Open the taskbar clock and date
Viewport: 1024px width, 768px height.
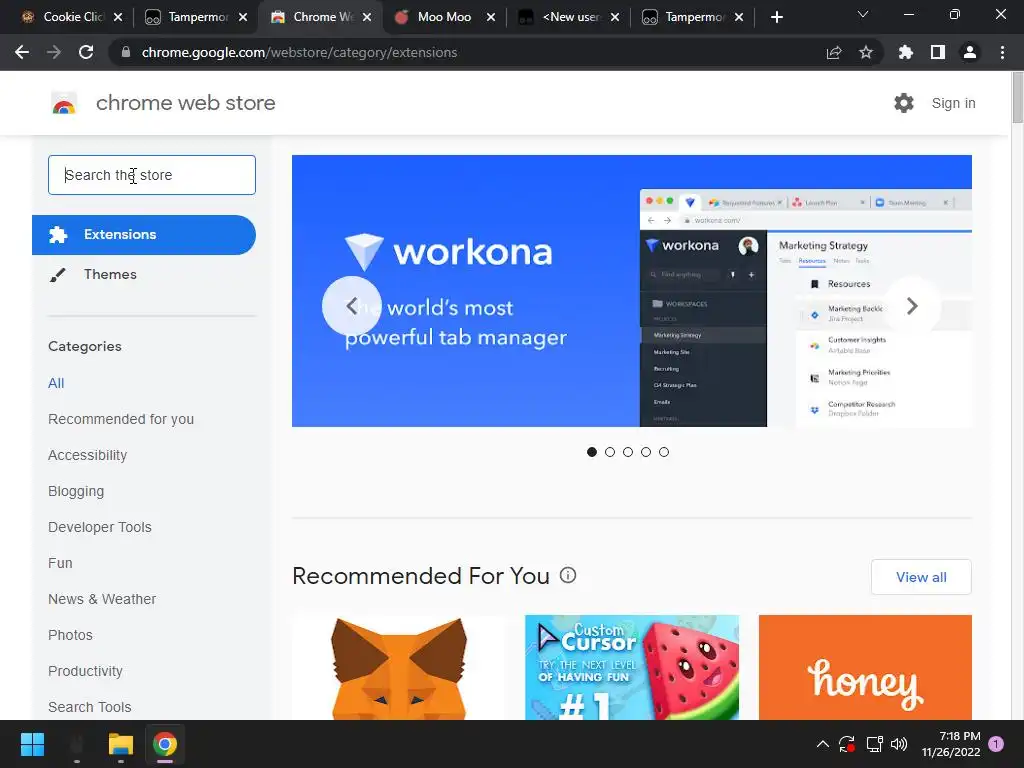951,744
